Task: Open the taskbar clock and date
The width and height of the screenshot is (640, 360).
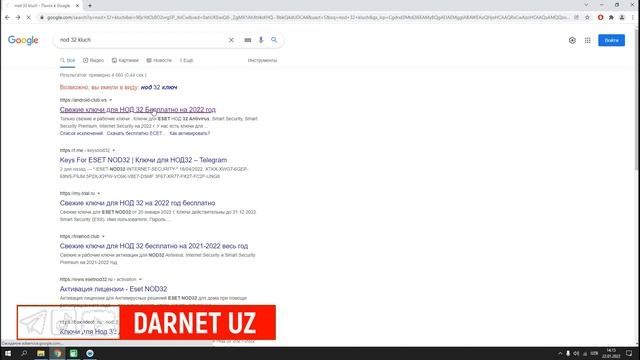Action: click(611, 353)
